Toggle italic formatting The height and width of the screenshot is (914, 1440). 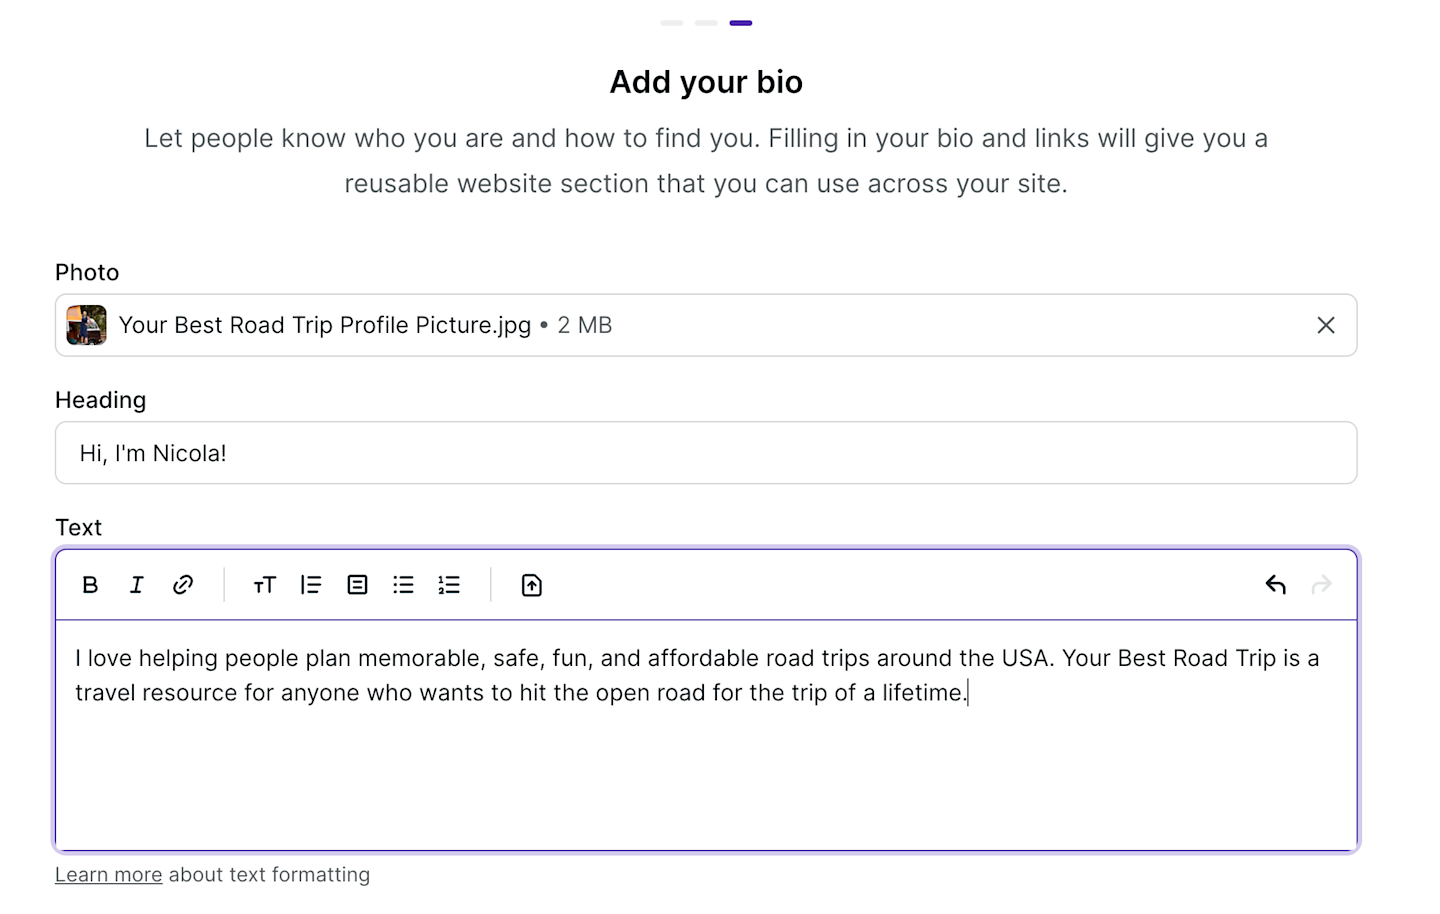click(x=136, y=585)
